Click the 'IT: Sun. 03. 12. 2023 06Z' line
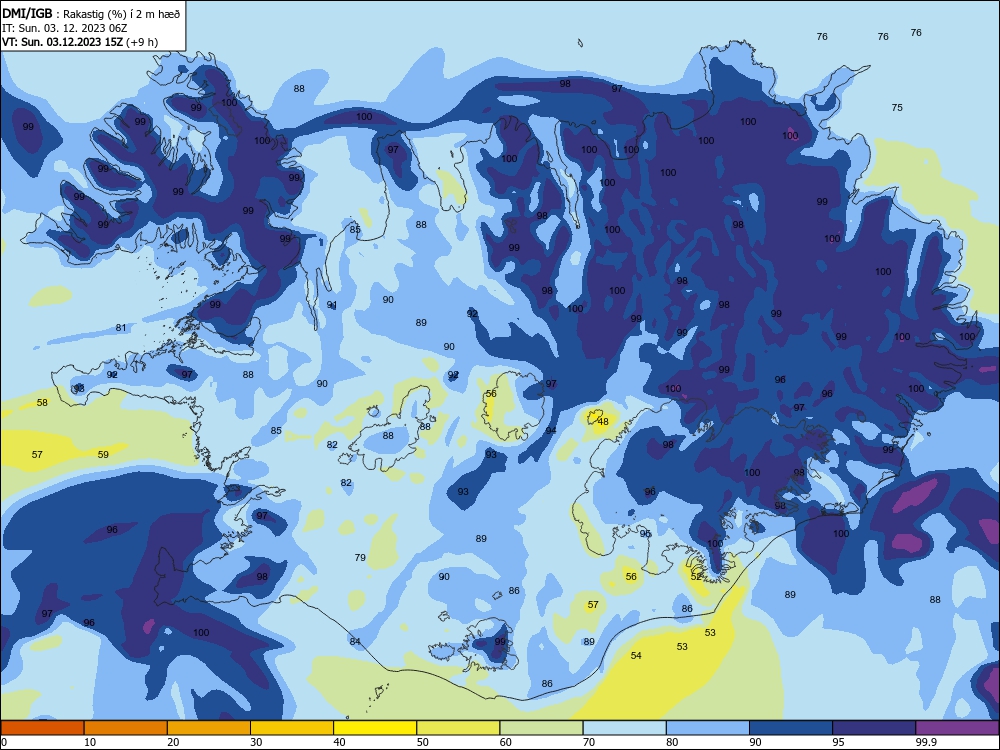 [64, 28]
